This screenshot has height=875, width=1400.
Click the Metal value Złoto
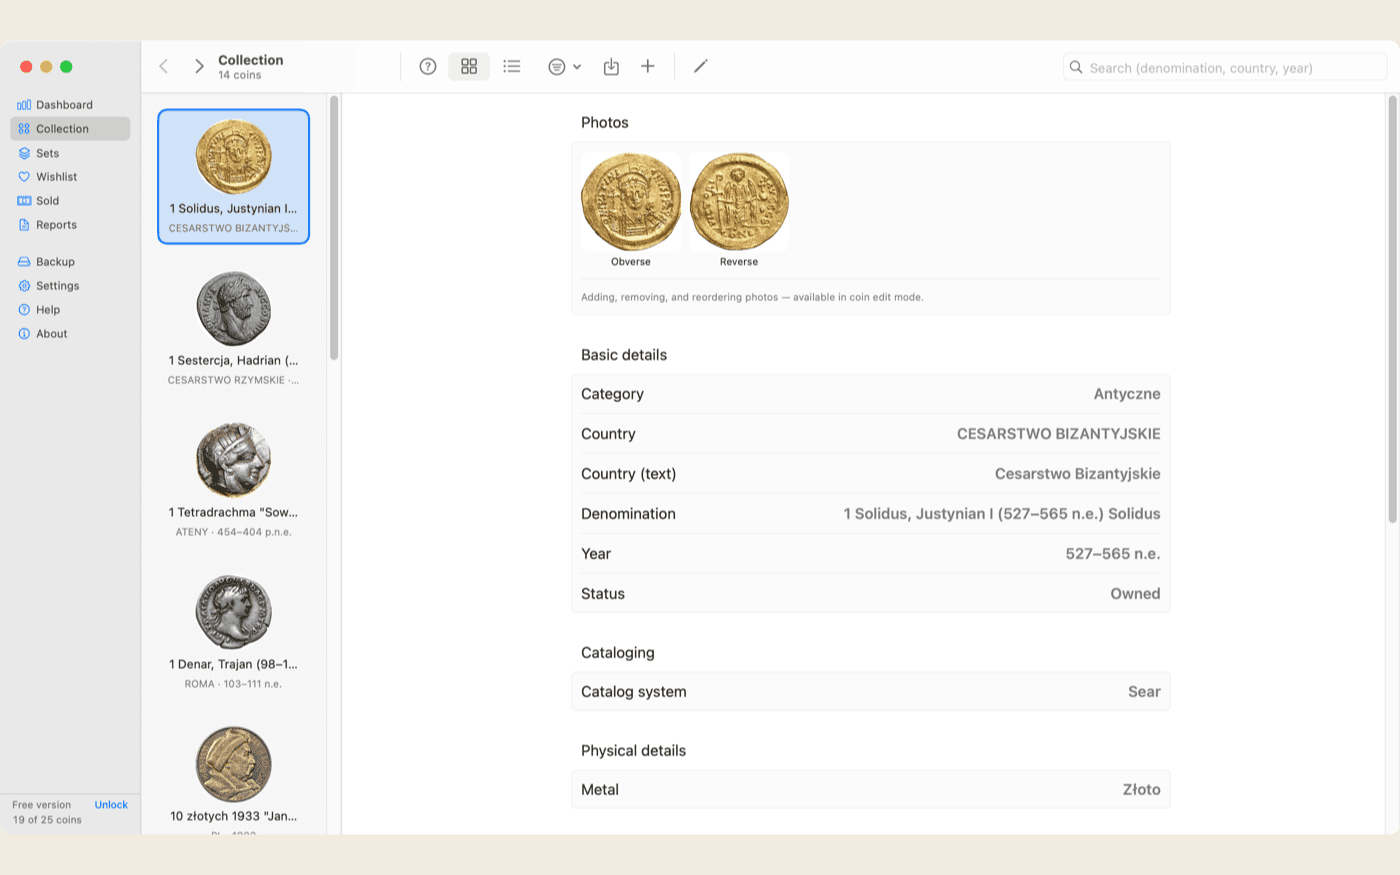(x=1141, y=790)
